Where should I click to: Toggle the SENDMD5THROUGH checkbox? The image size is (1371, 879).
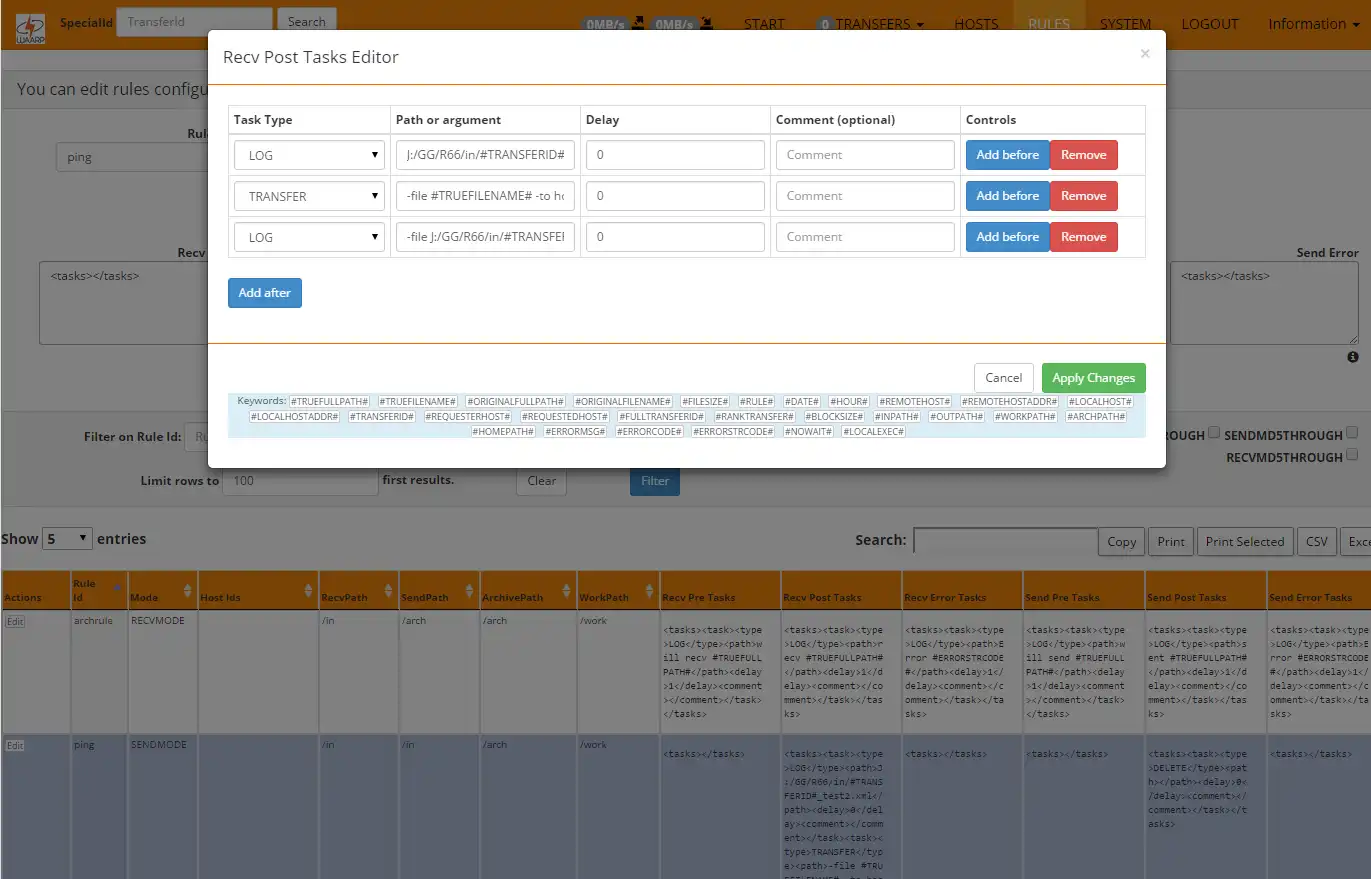[x=1352, y=433]
